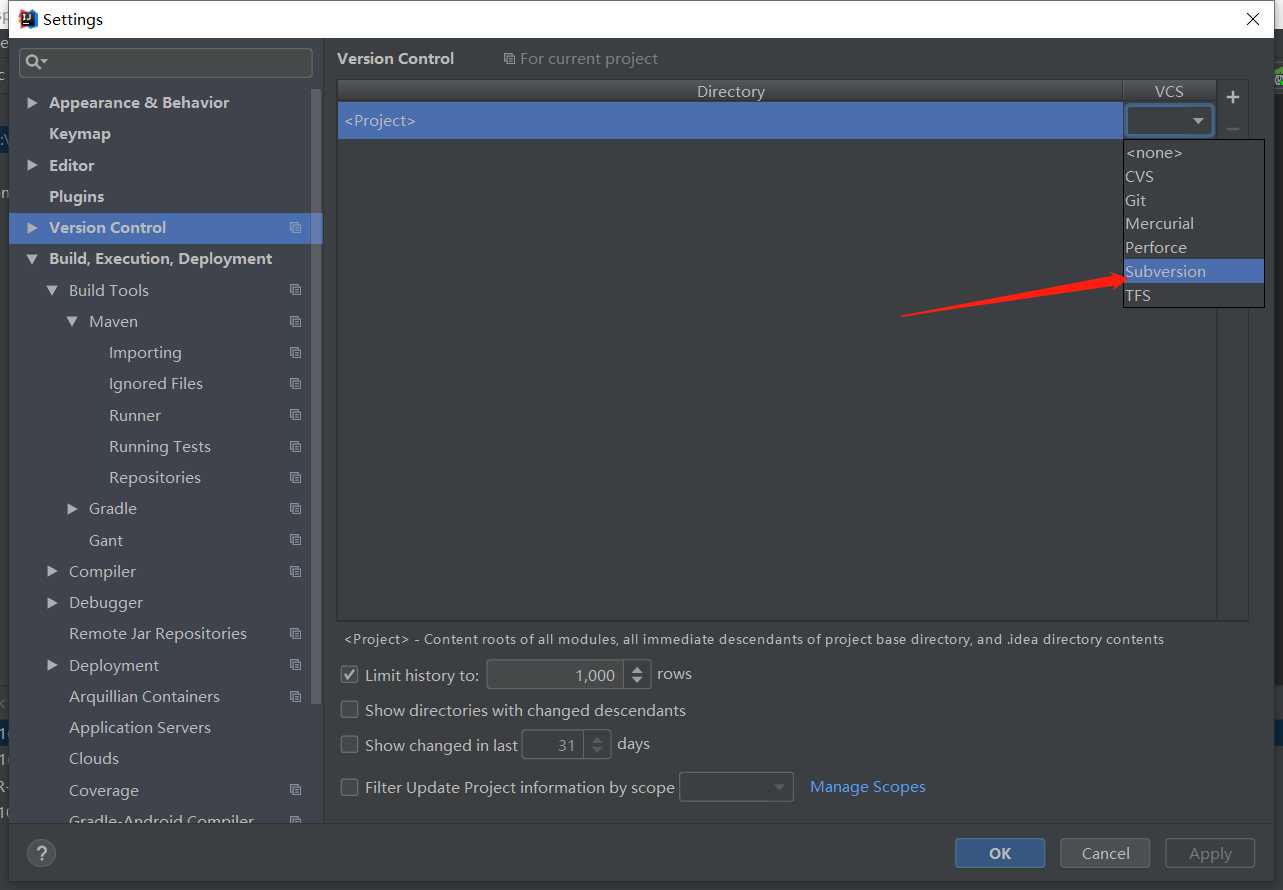This screenshot has width=1283, height=890.
Task: Select Application Servers in settings tree
Action: pyautogui.click(x=140, y=727)
